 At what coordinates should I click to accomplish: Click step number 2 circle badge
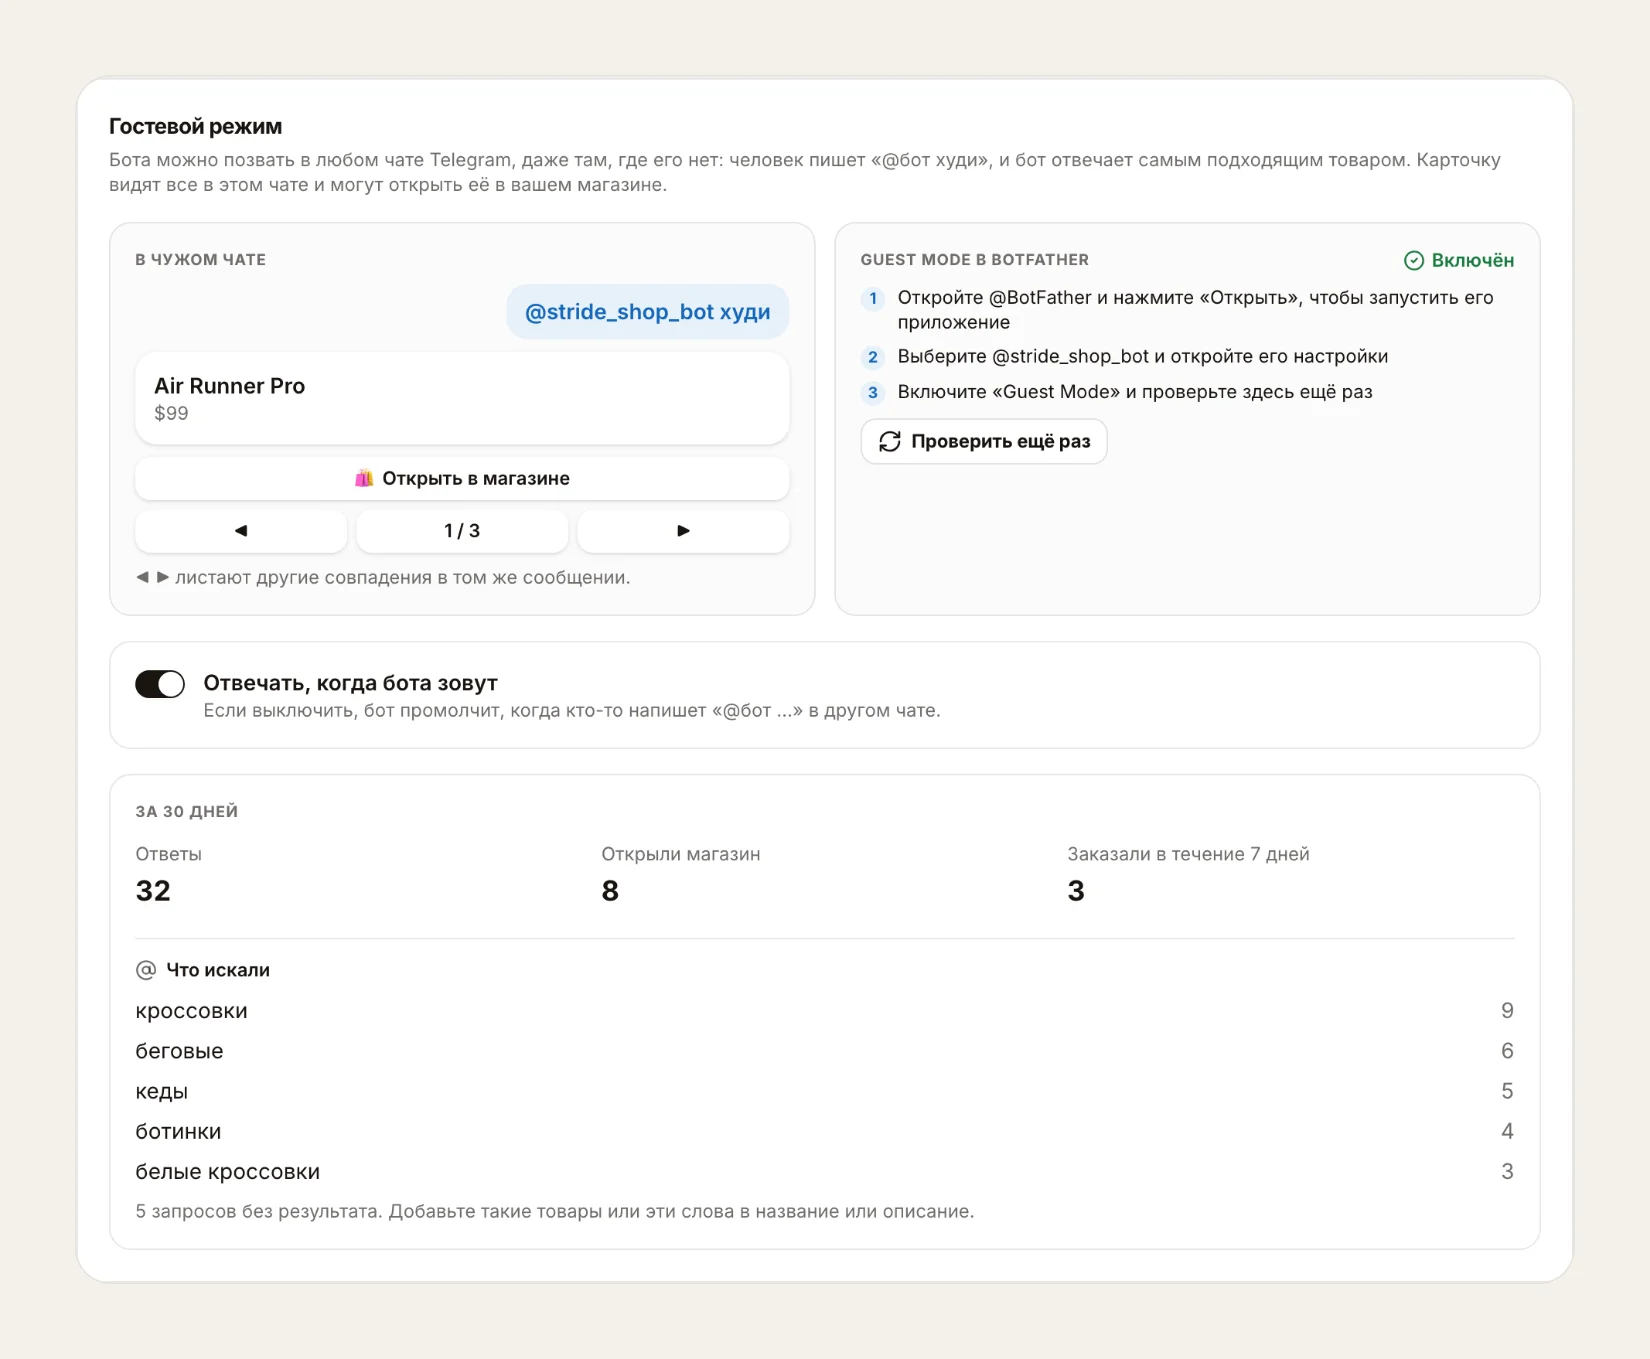873,357
